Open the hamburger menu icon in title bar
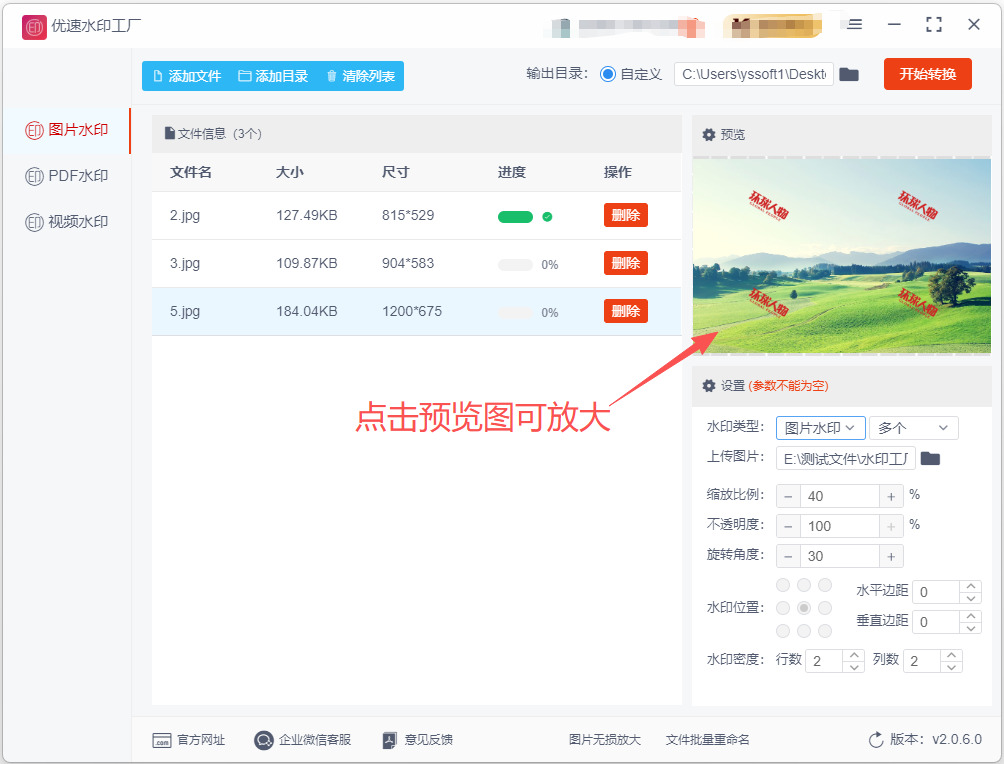1004x764 pixels. tap(854, 24)
